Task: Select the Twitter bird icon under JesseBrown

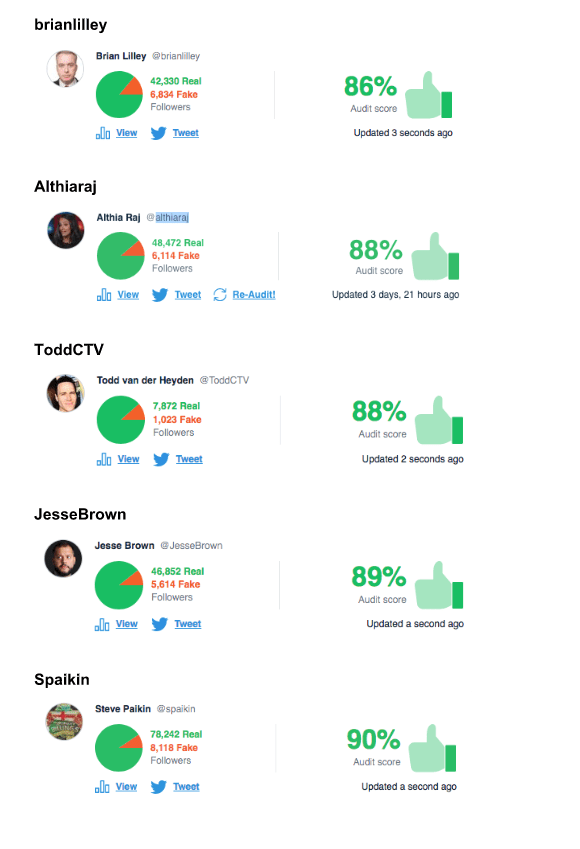Action: 160,624
